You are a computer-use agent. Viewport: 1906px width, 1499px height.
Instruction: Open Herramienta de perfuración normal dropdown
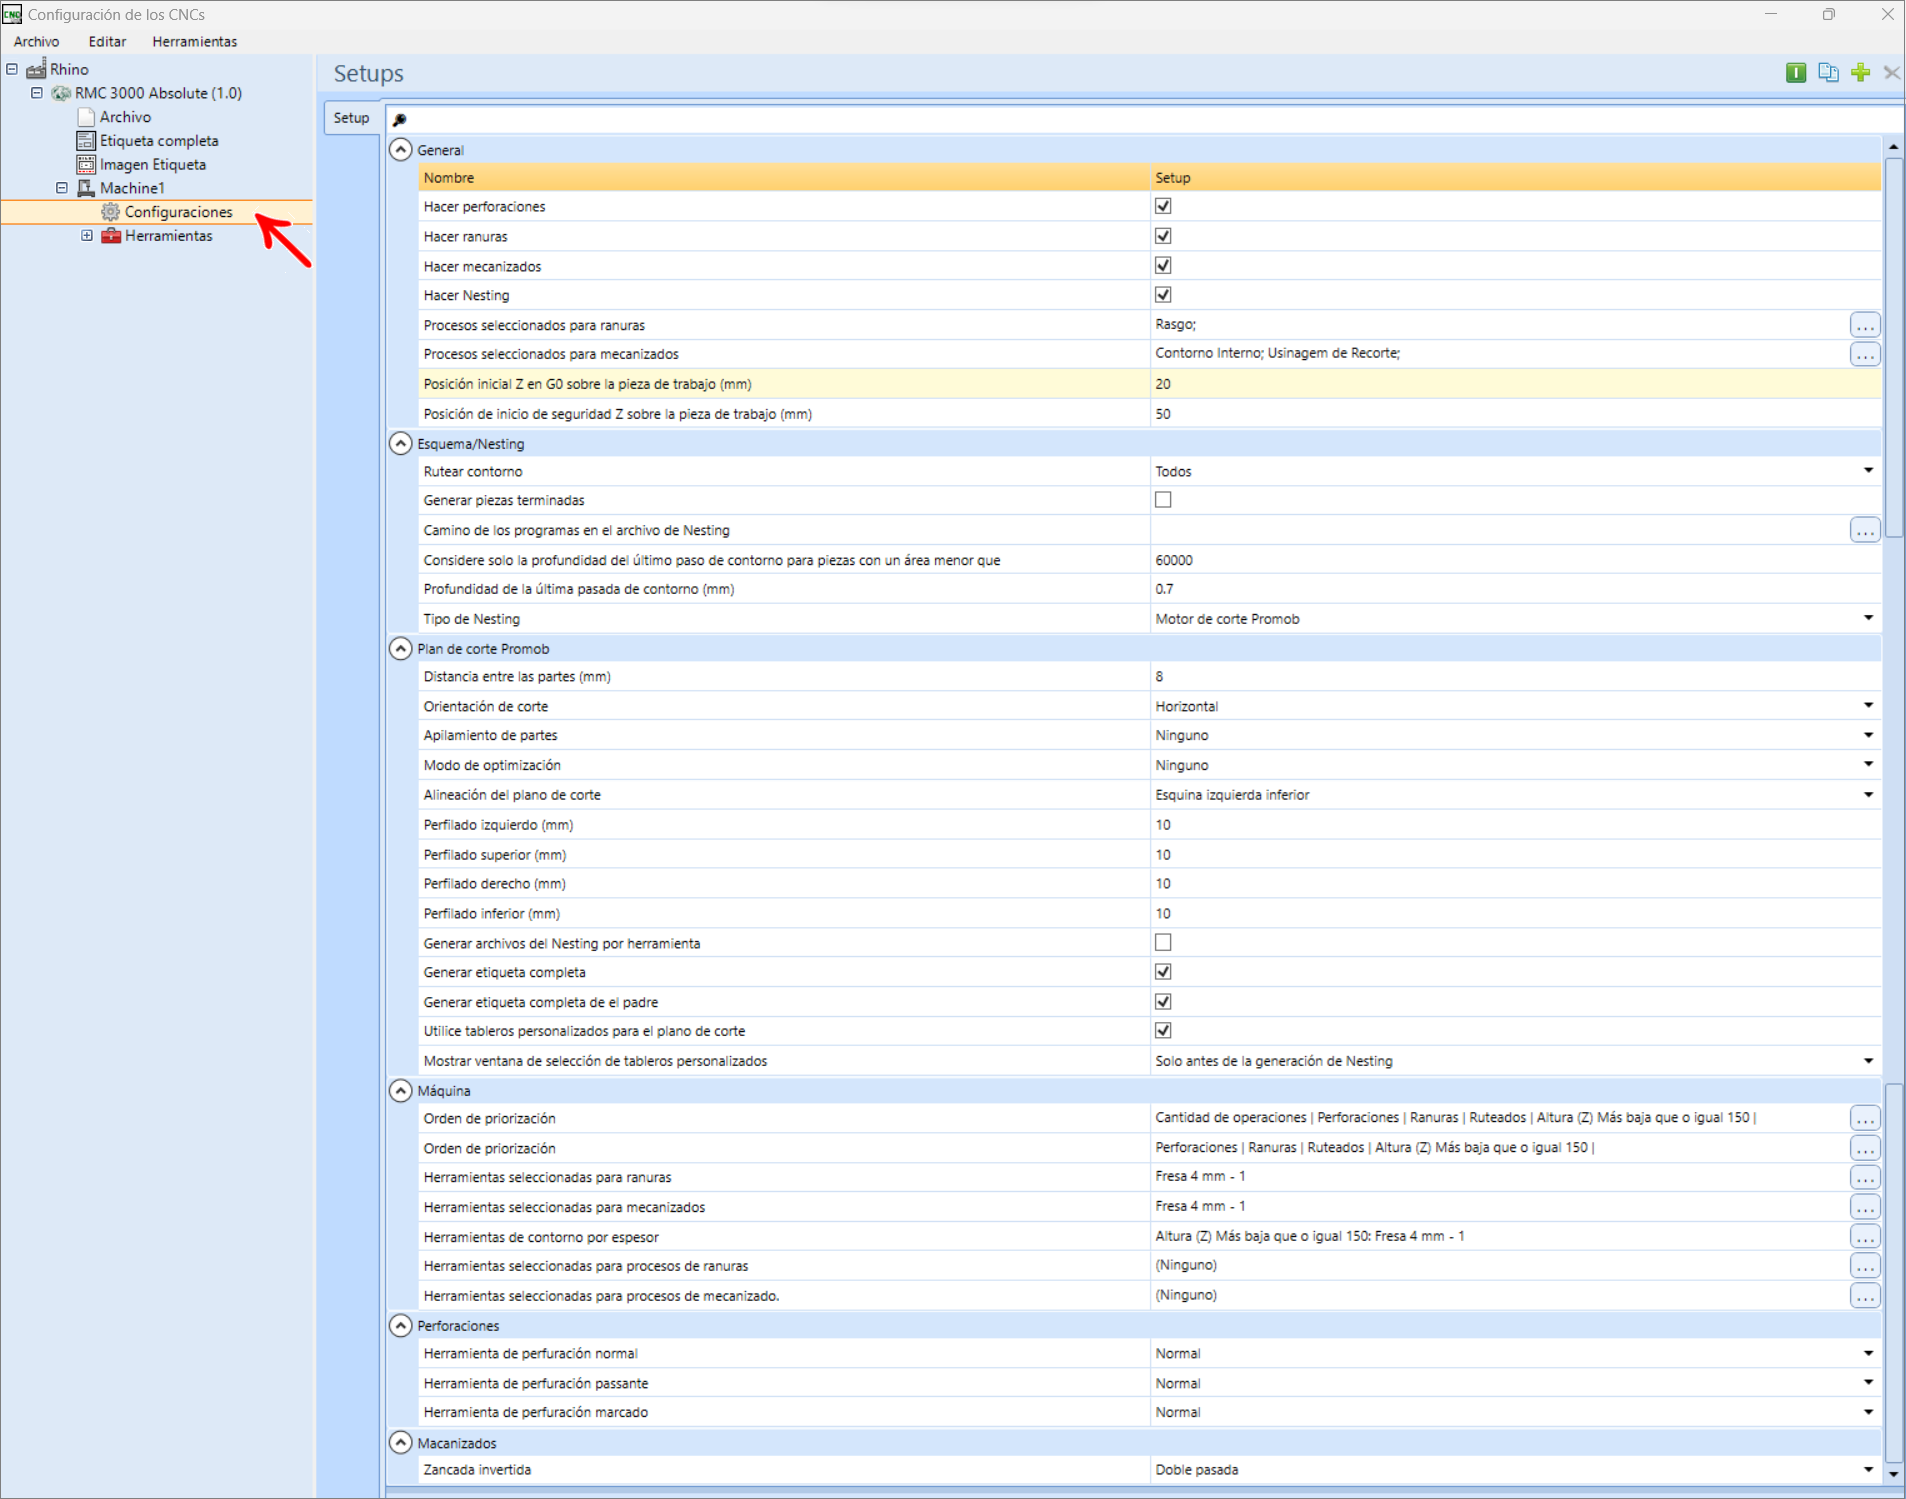1868,1354
